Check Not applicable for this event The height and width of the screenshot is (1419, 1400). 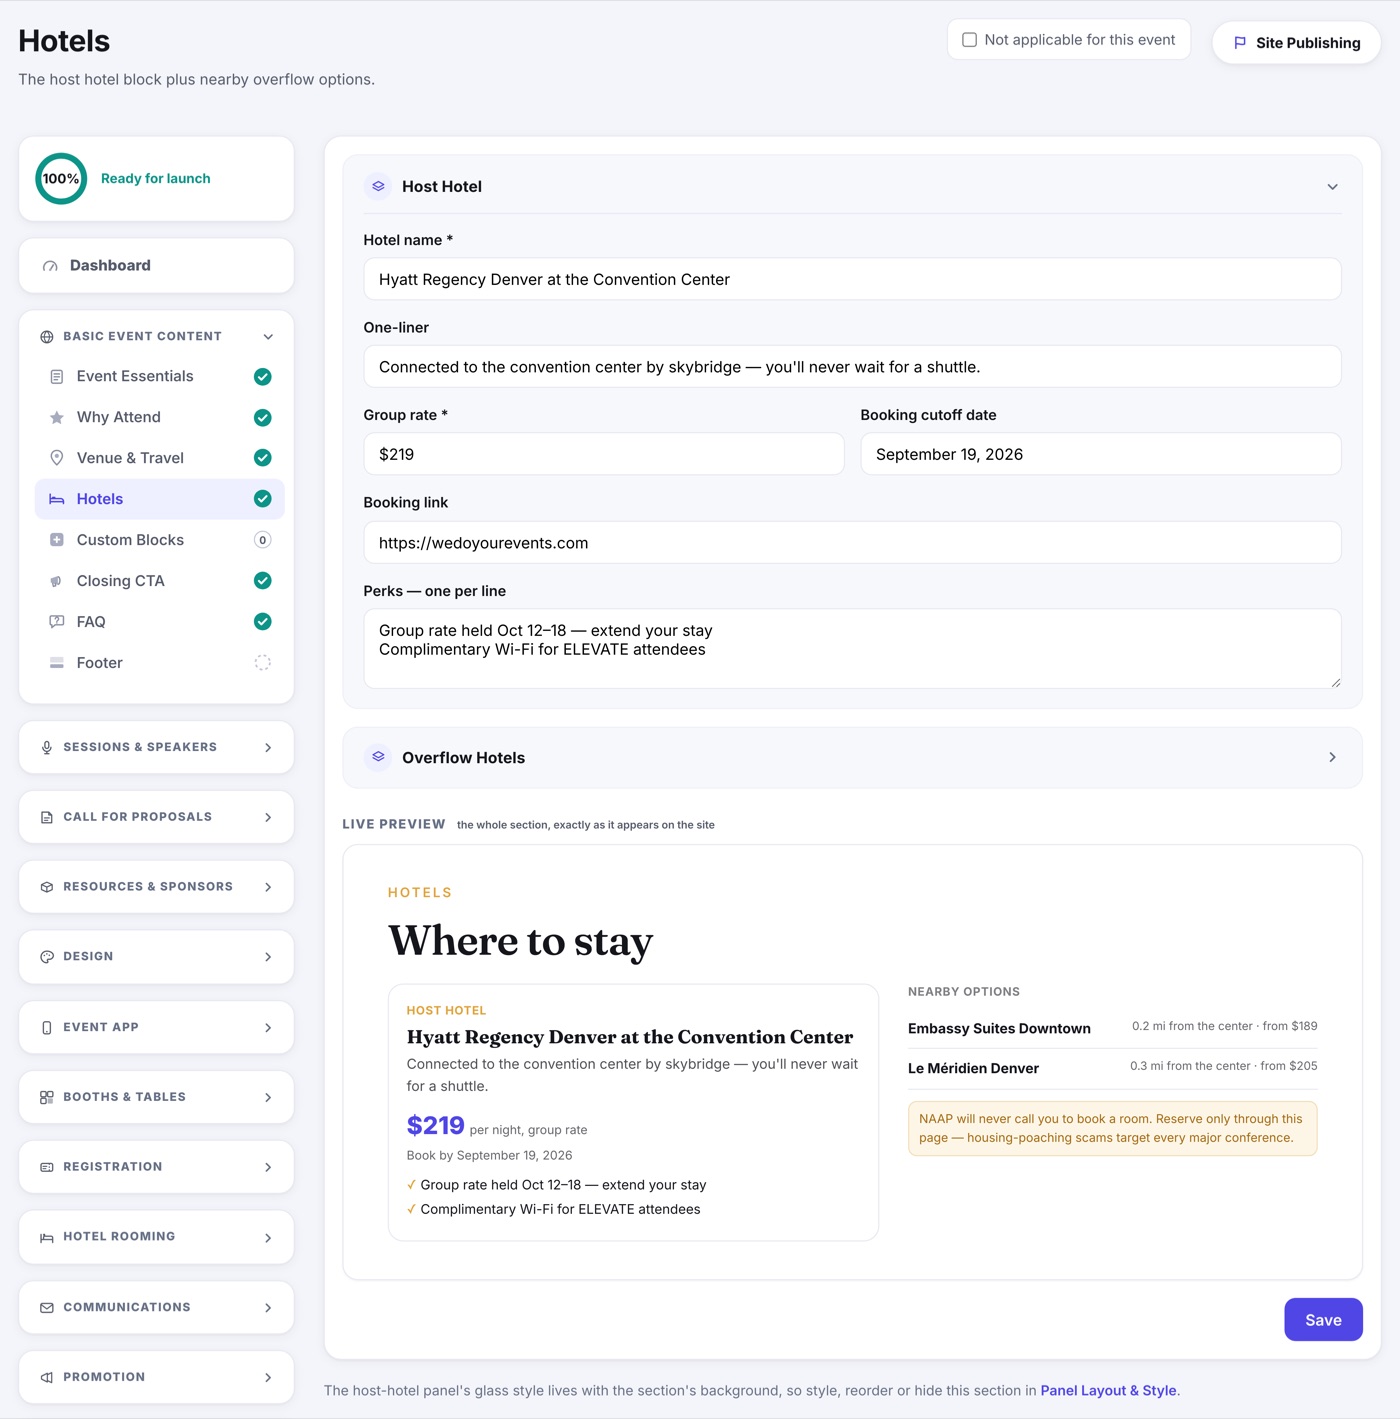tap(969, 40)
